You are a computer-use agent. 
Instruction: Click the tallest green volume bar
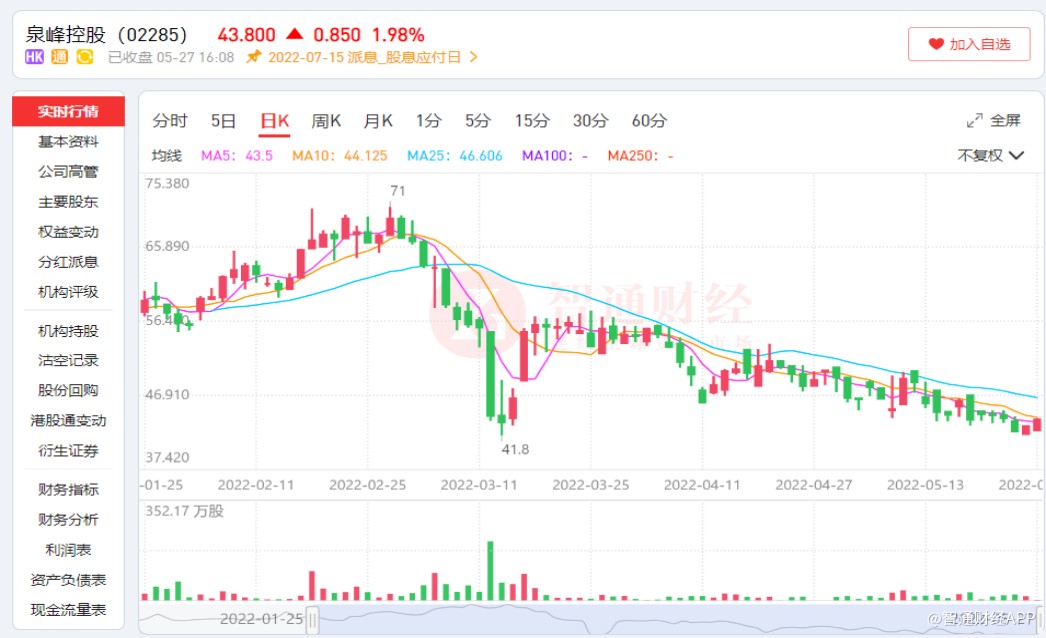coord(490,570)
